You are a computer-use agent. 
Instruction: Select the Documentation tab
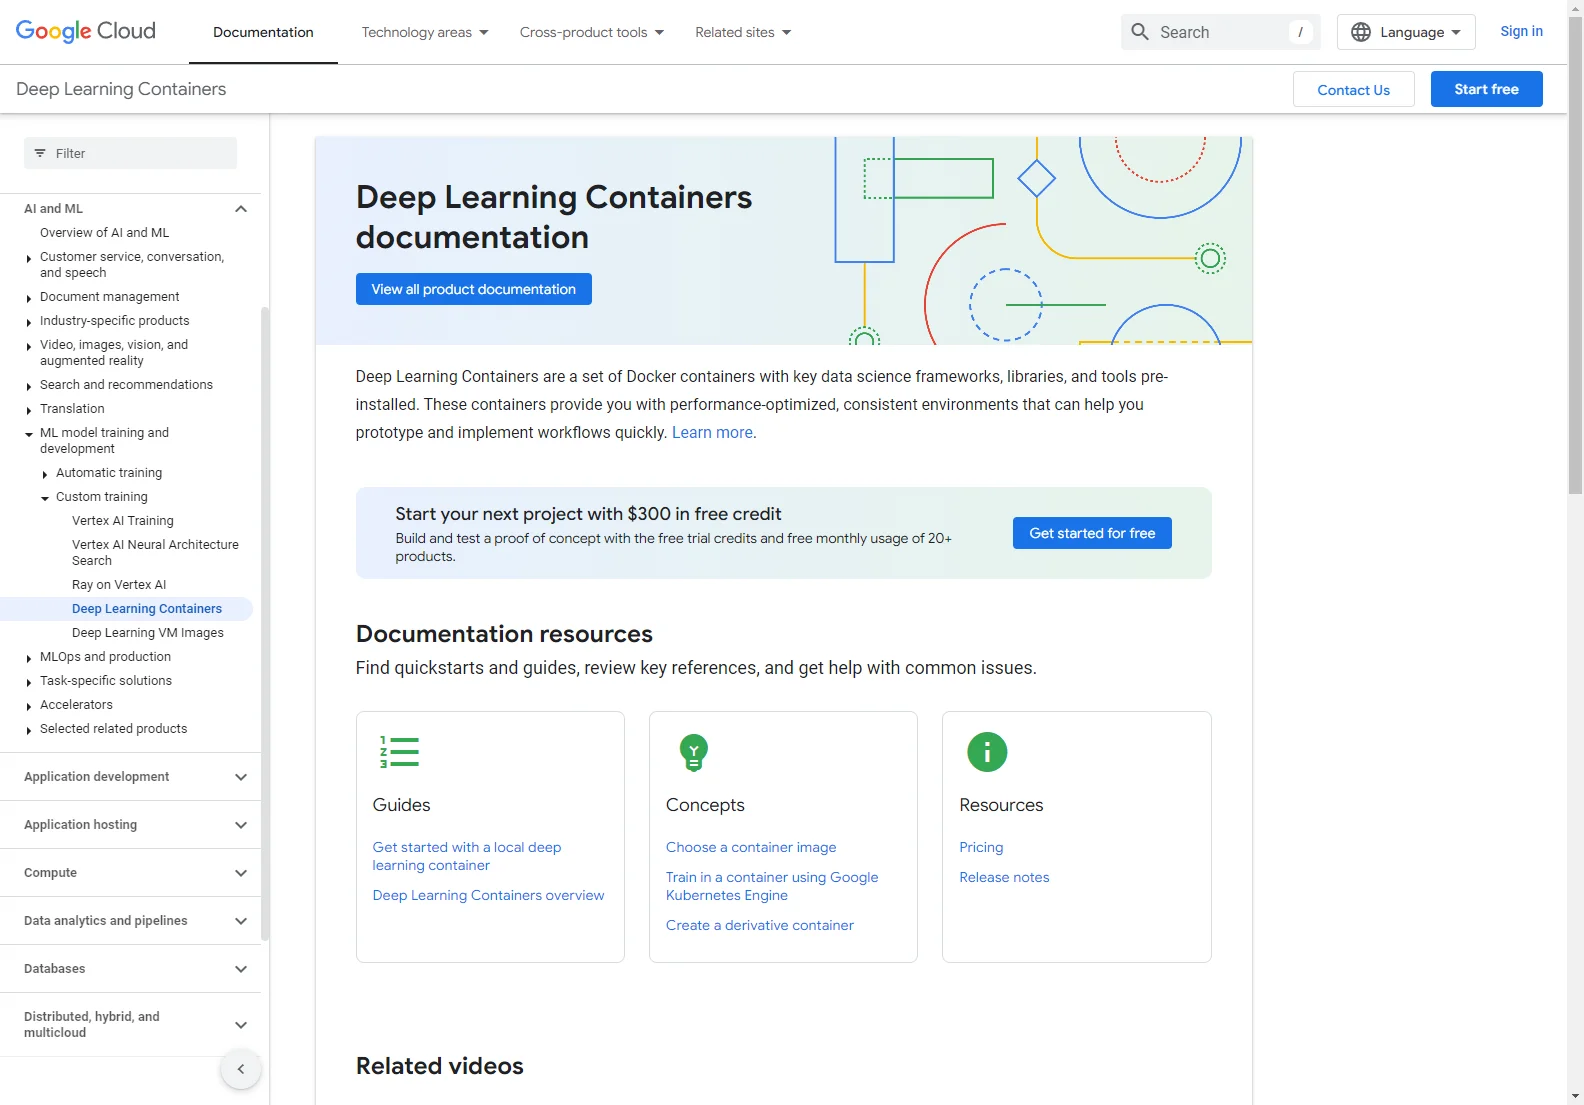coord(263,32)
